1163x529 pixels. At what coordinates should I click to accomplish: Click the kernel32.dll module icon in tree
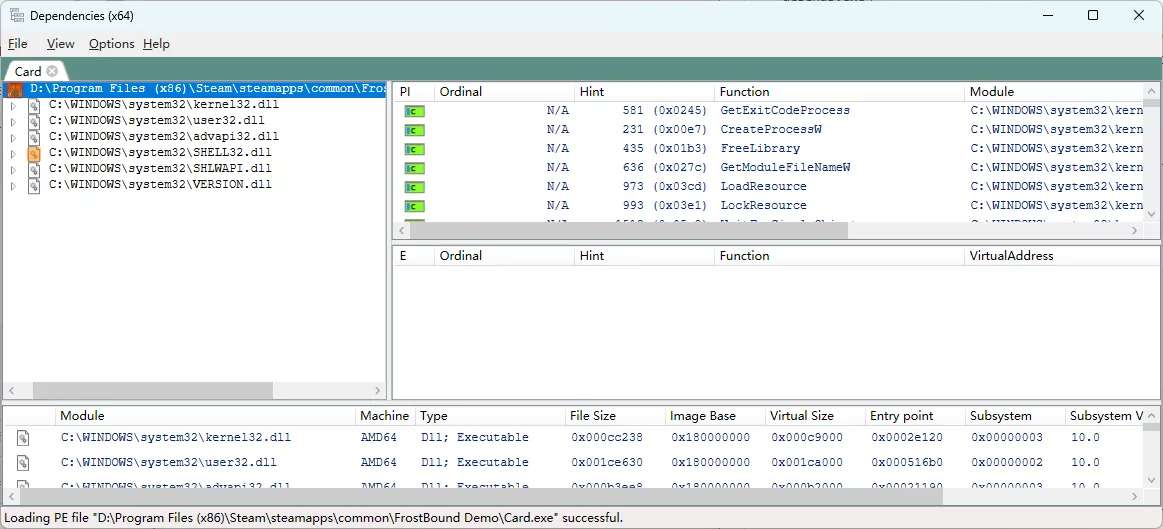point(34,105)
